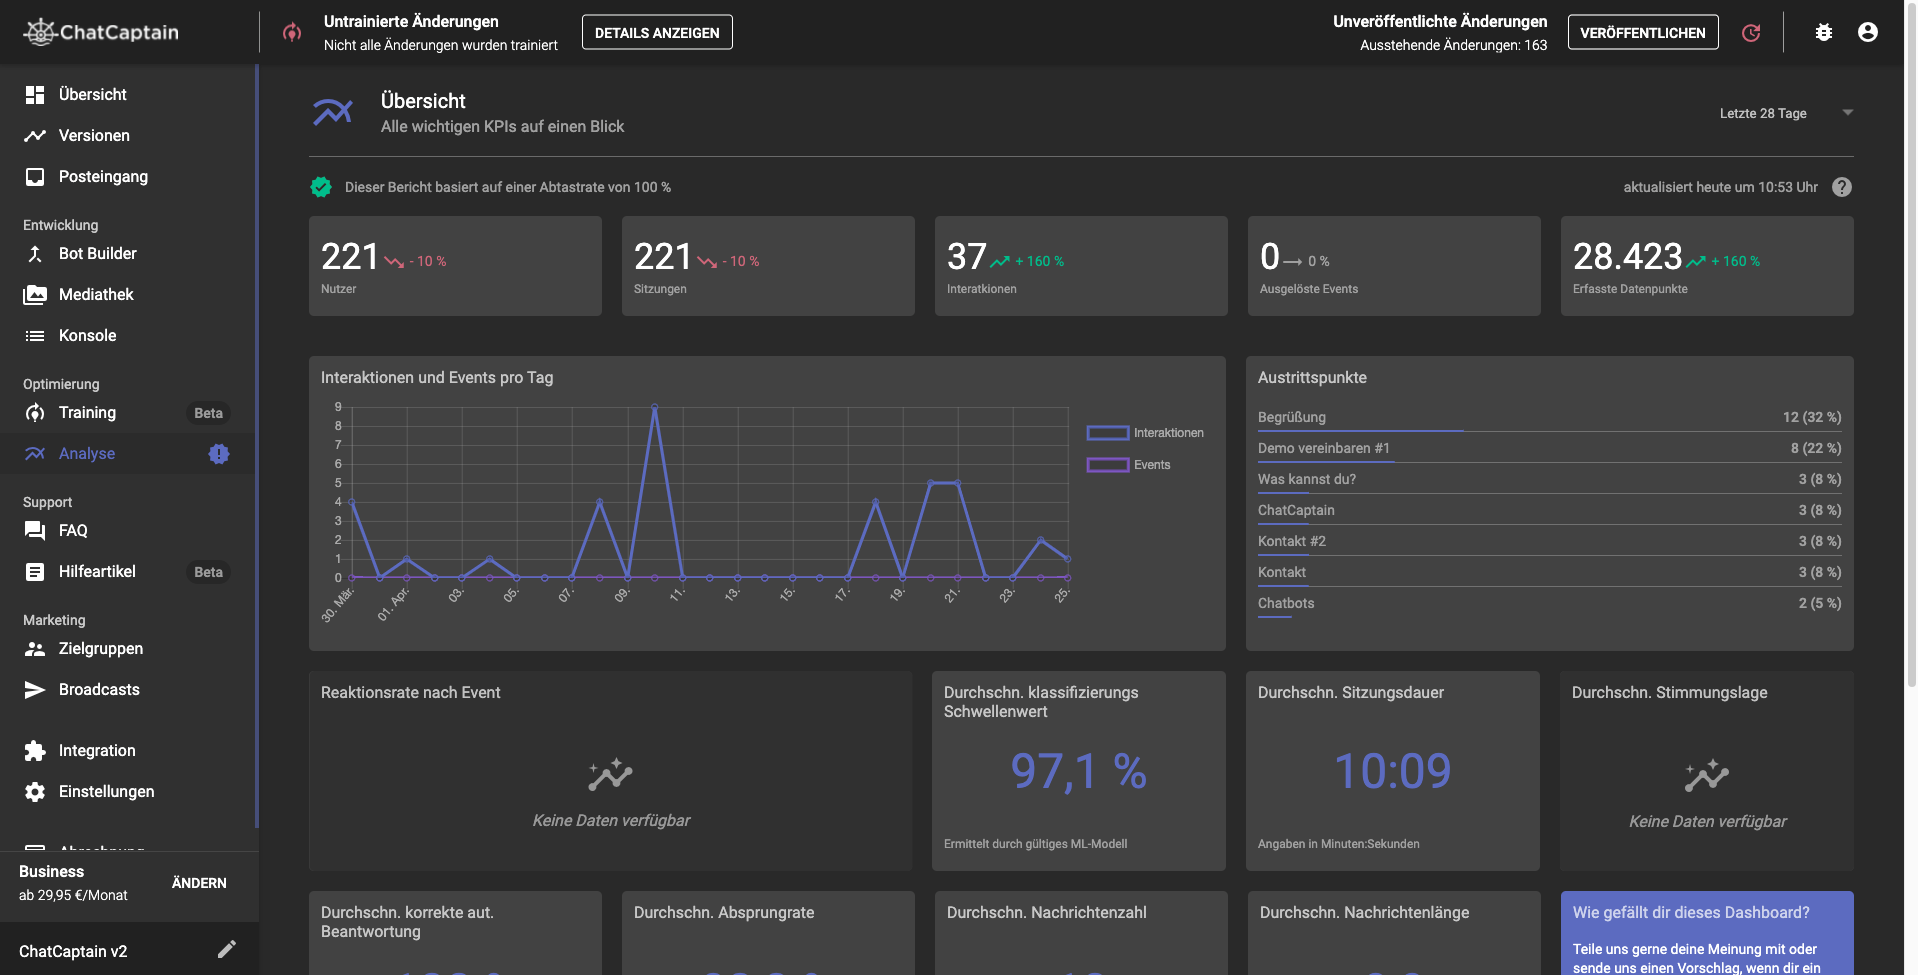Click the blue alert badge next to Analyse

tap(219, 454)
